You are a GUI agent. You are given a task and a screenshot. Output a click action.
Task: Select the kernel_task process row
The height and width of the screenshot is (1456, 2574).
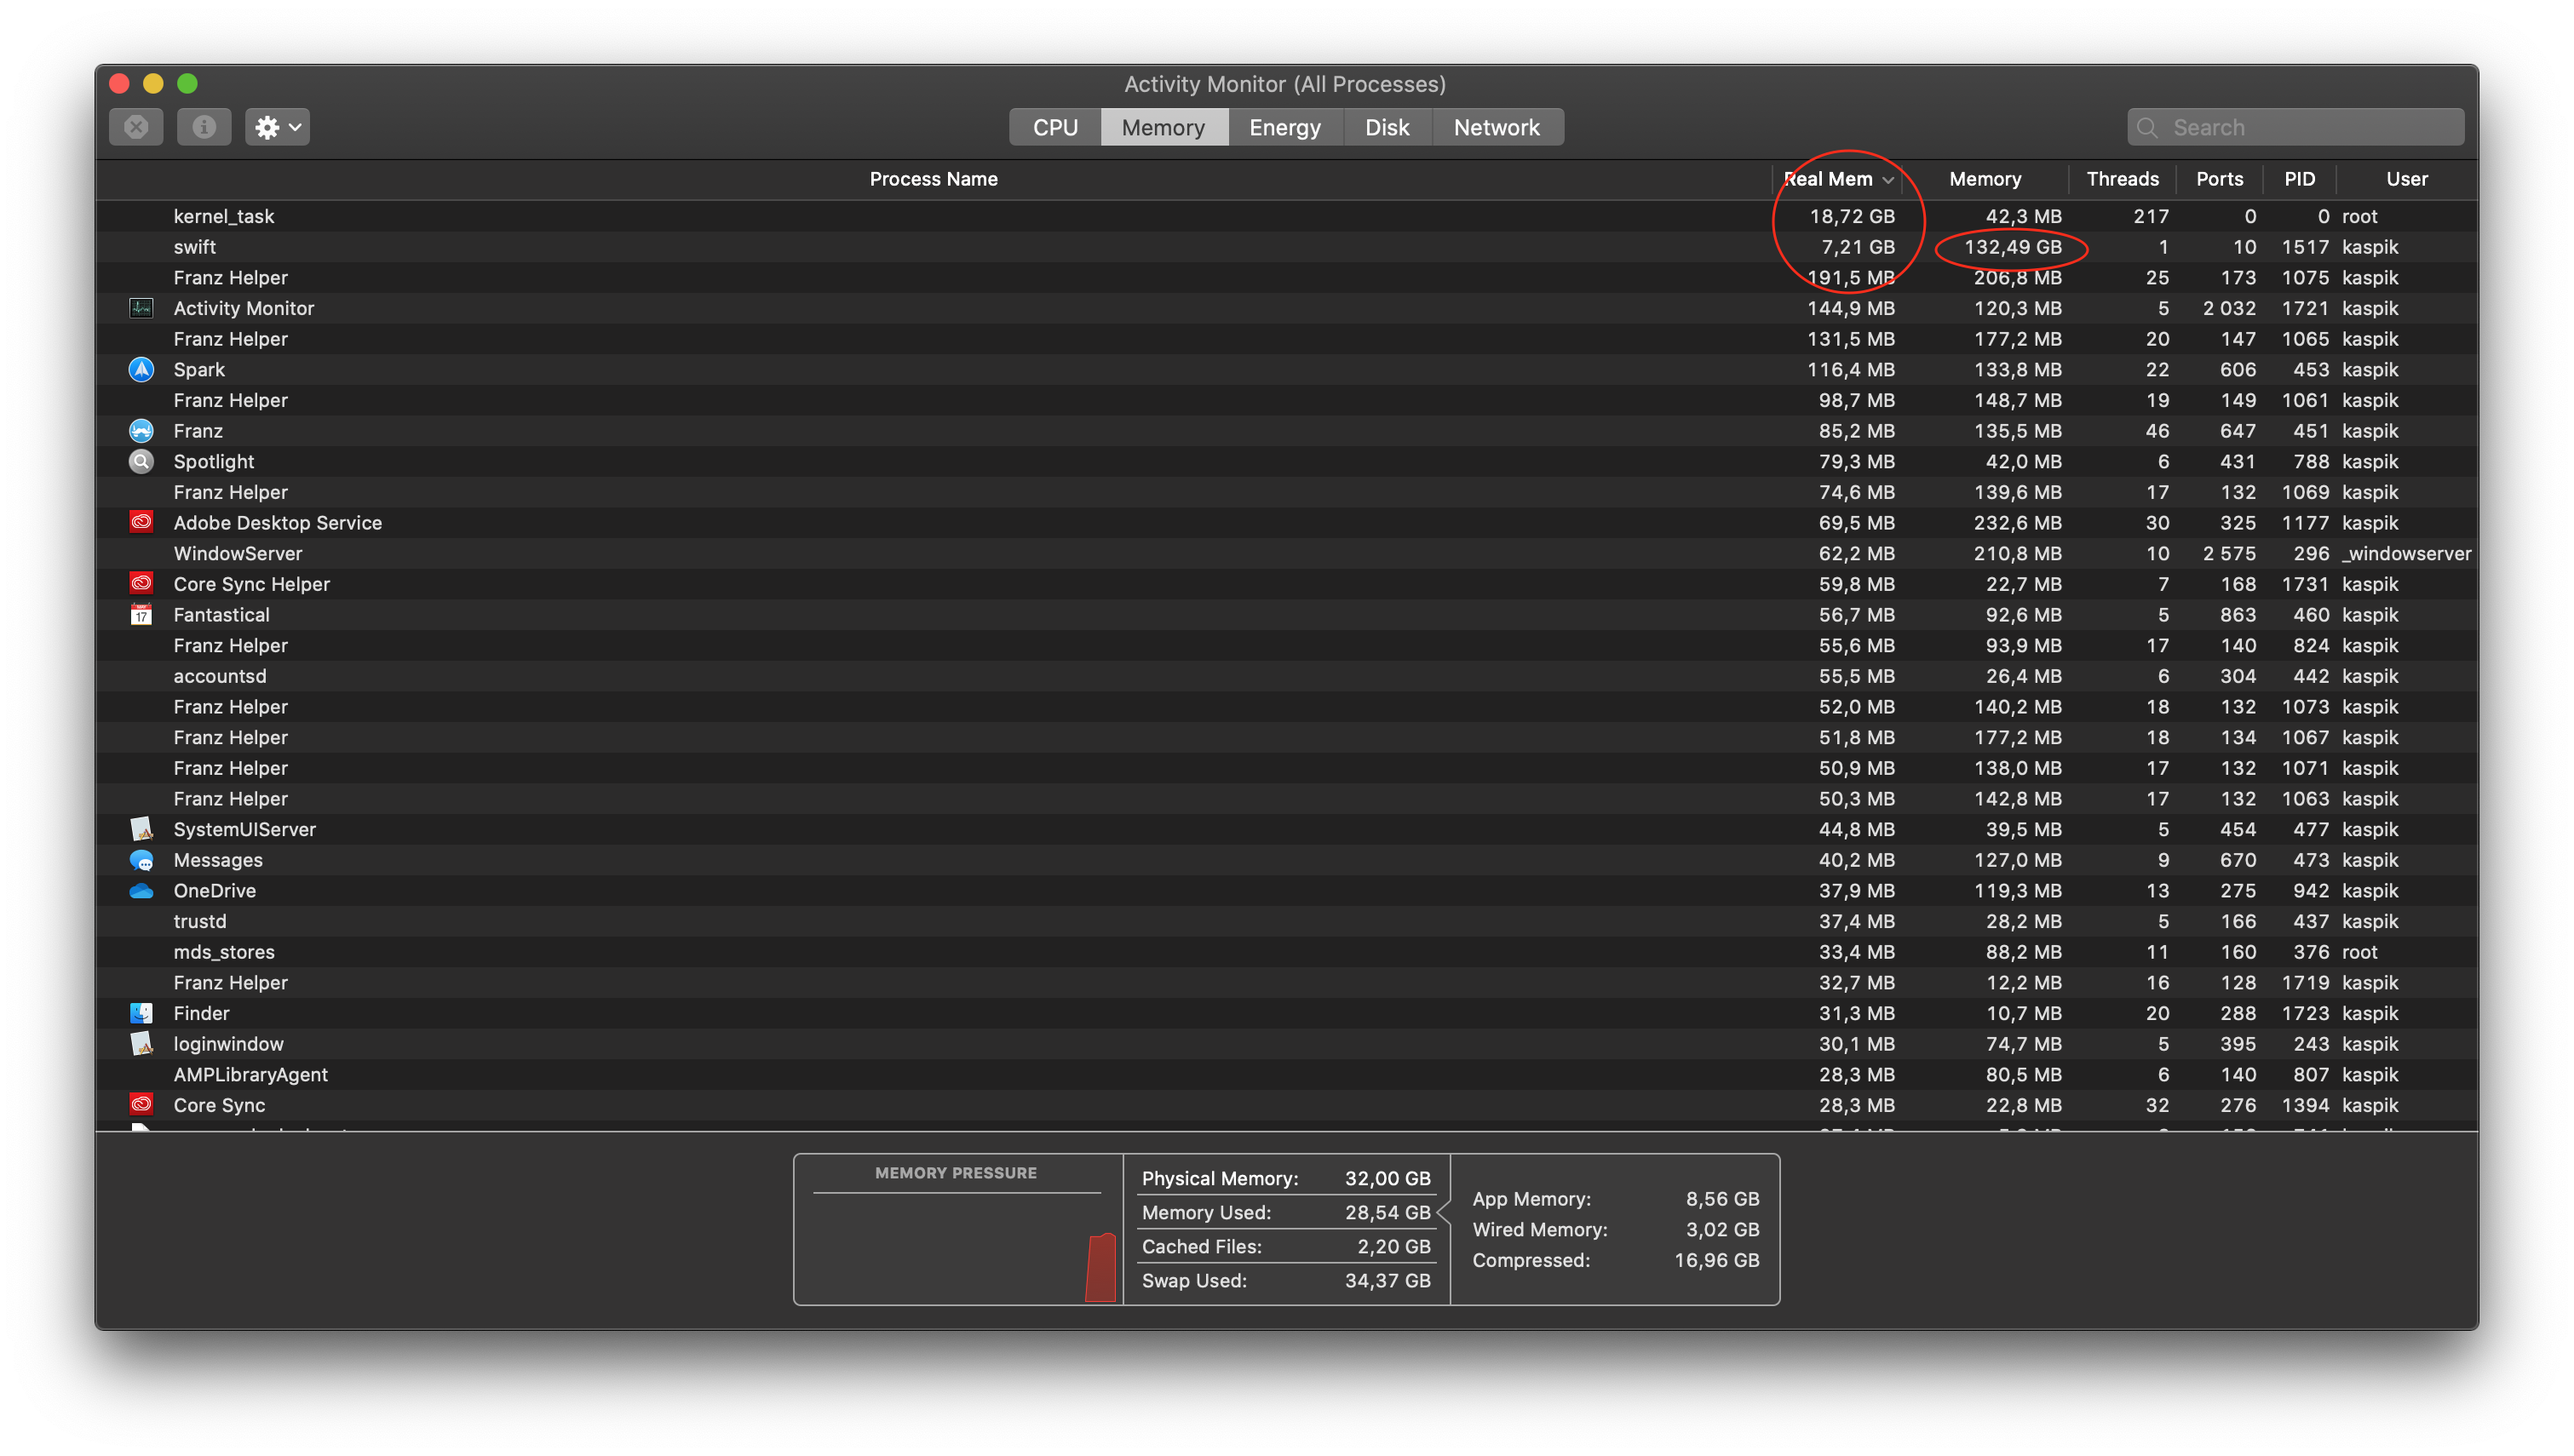[1287, 216]
